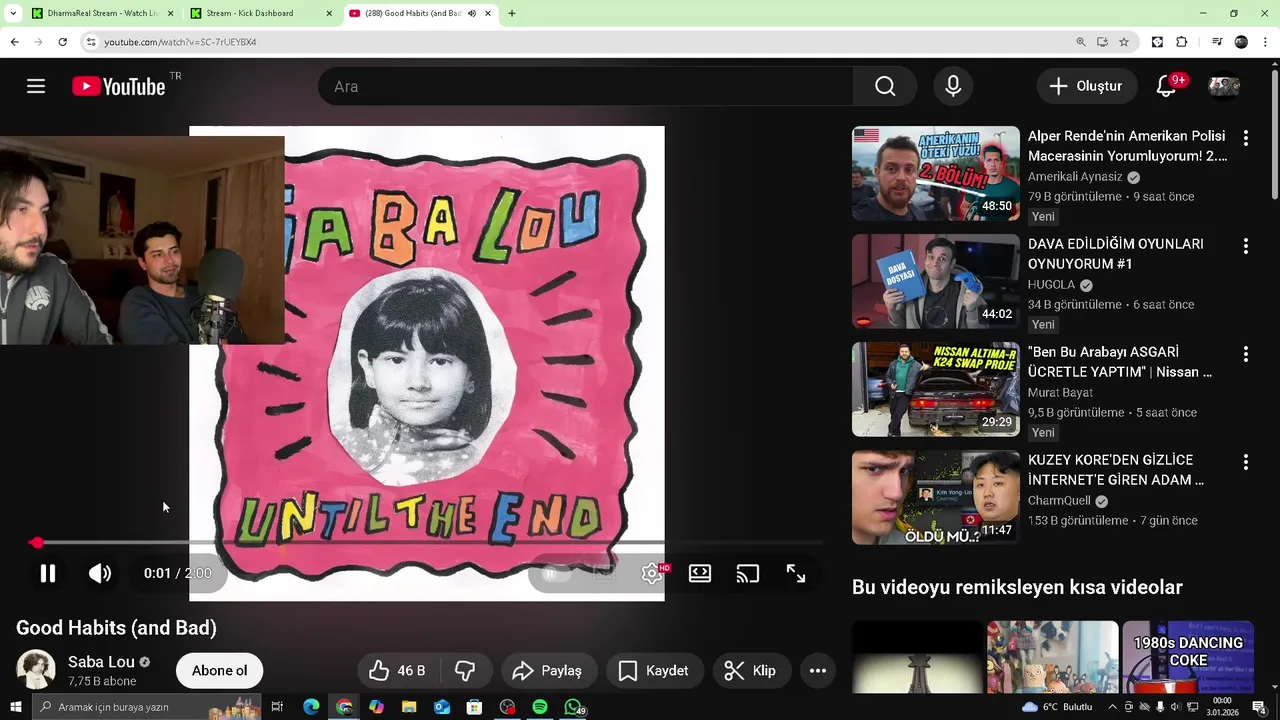Viewport: 1280px width, 720px height.
Task: Expand tab search dropdown arrow
Action: tap(13, 13)
